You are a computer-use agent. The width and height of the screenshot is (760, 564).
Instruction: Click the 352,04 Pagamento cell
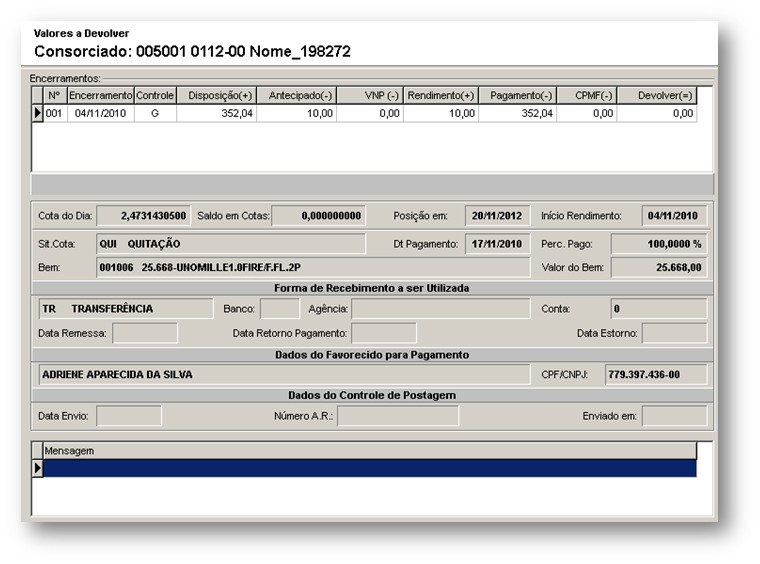pos(518,113)
